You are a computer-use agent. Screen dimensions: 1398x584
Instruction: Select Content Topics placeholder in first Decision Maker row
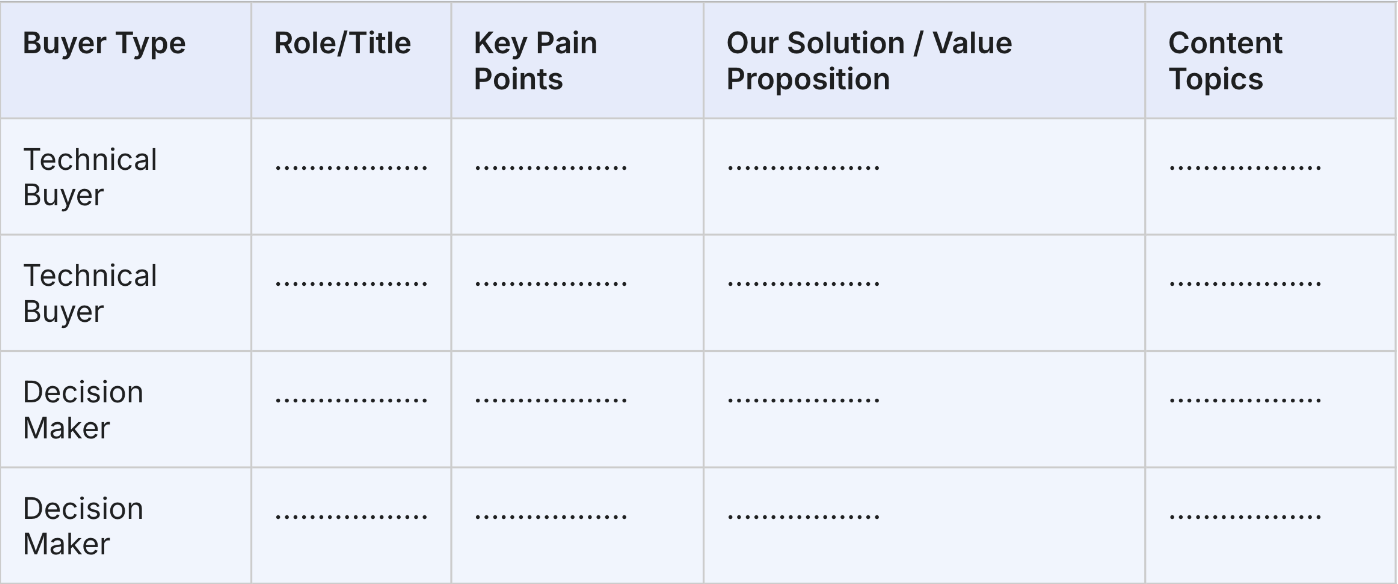[1245, 399]
